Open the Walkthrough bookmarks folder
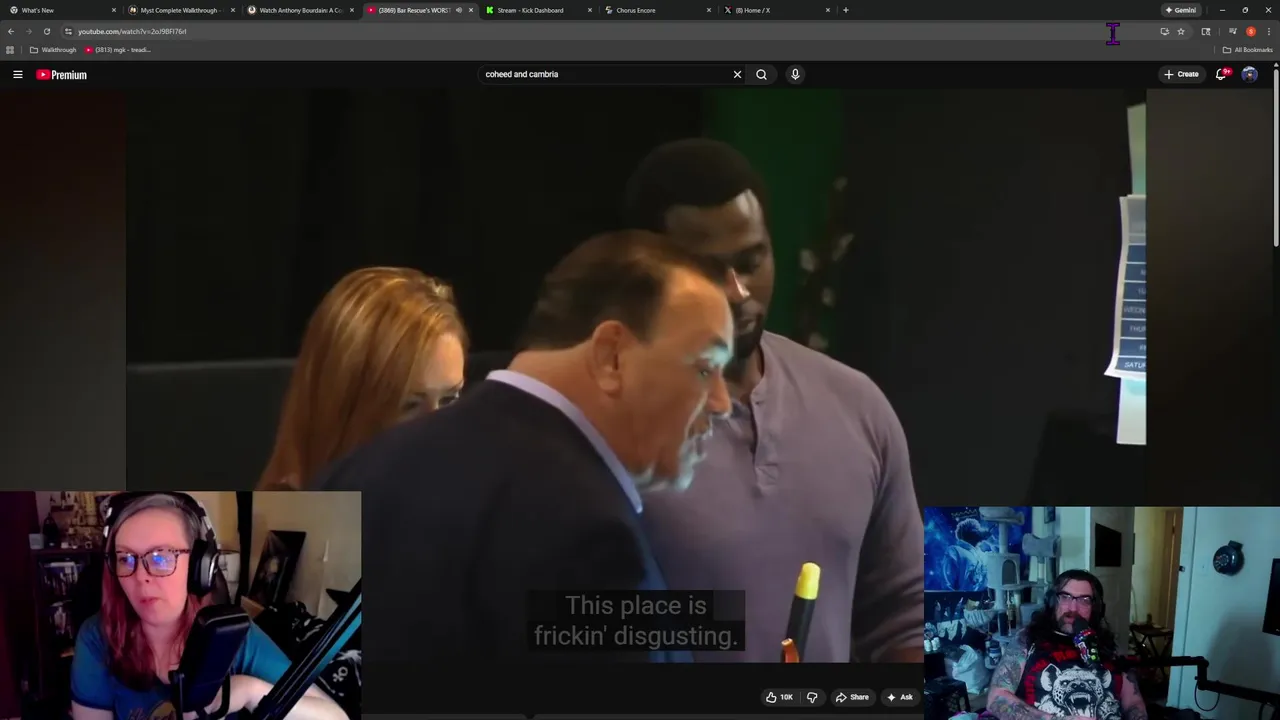The height and width of the screenshot is (720, 1280). pyautogui.click(x=53, y=50)
